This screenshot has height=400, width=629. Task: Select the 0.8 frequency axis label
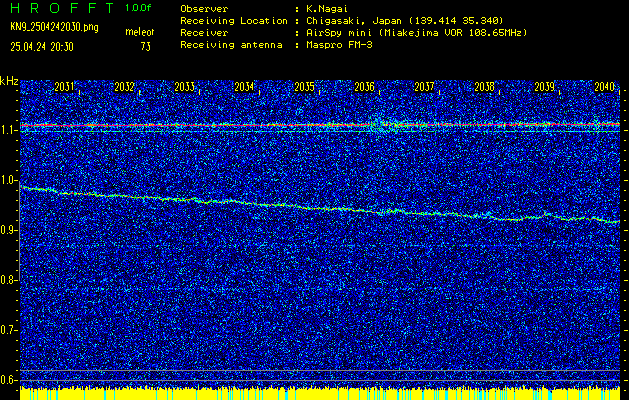[x=8, y=280]
